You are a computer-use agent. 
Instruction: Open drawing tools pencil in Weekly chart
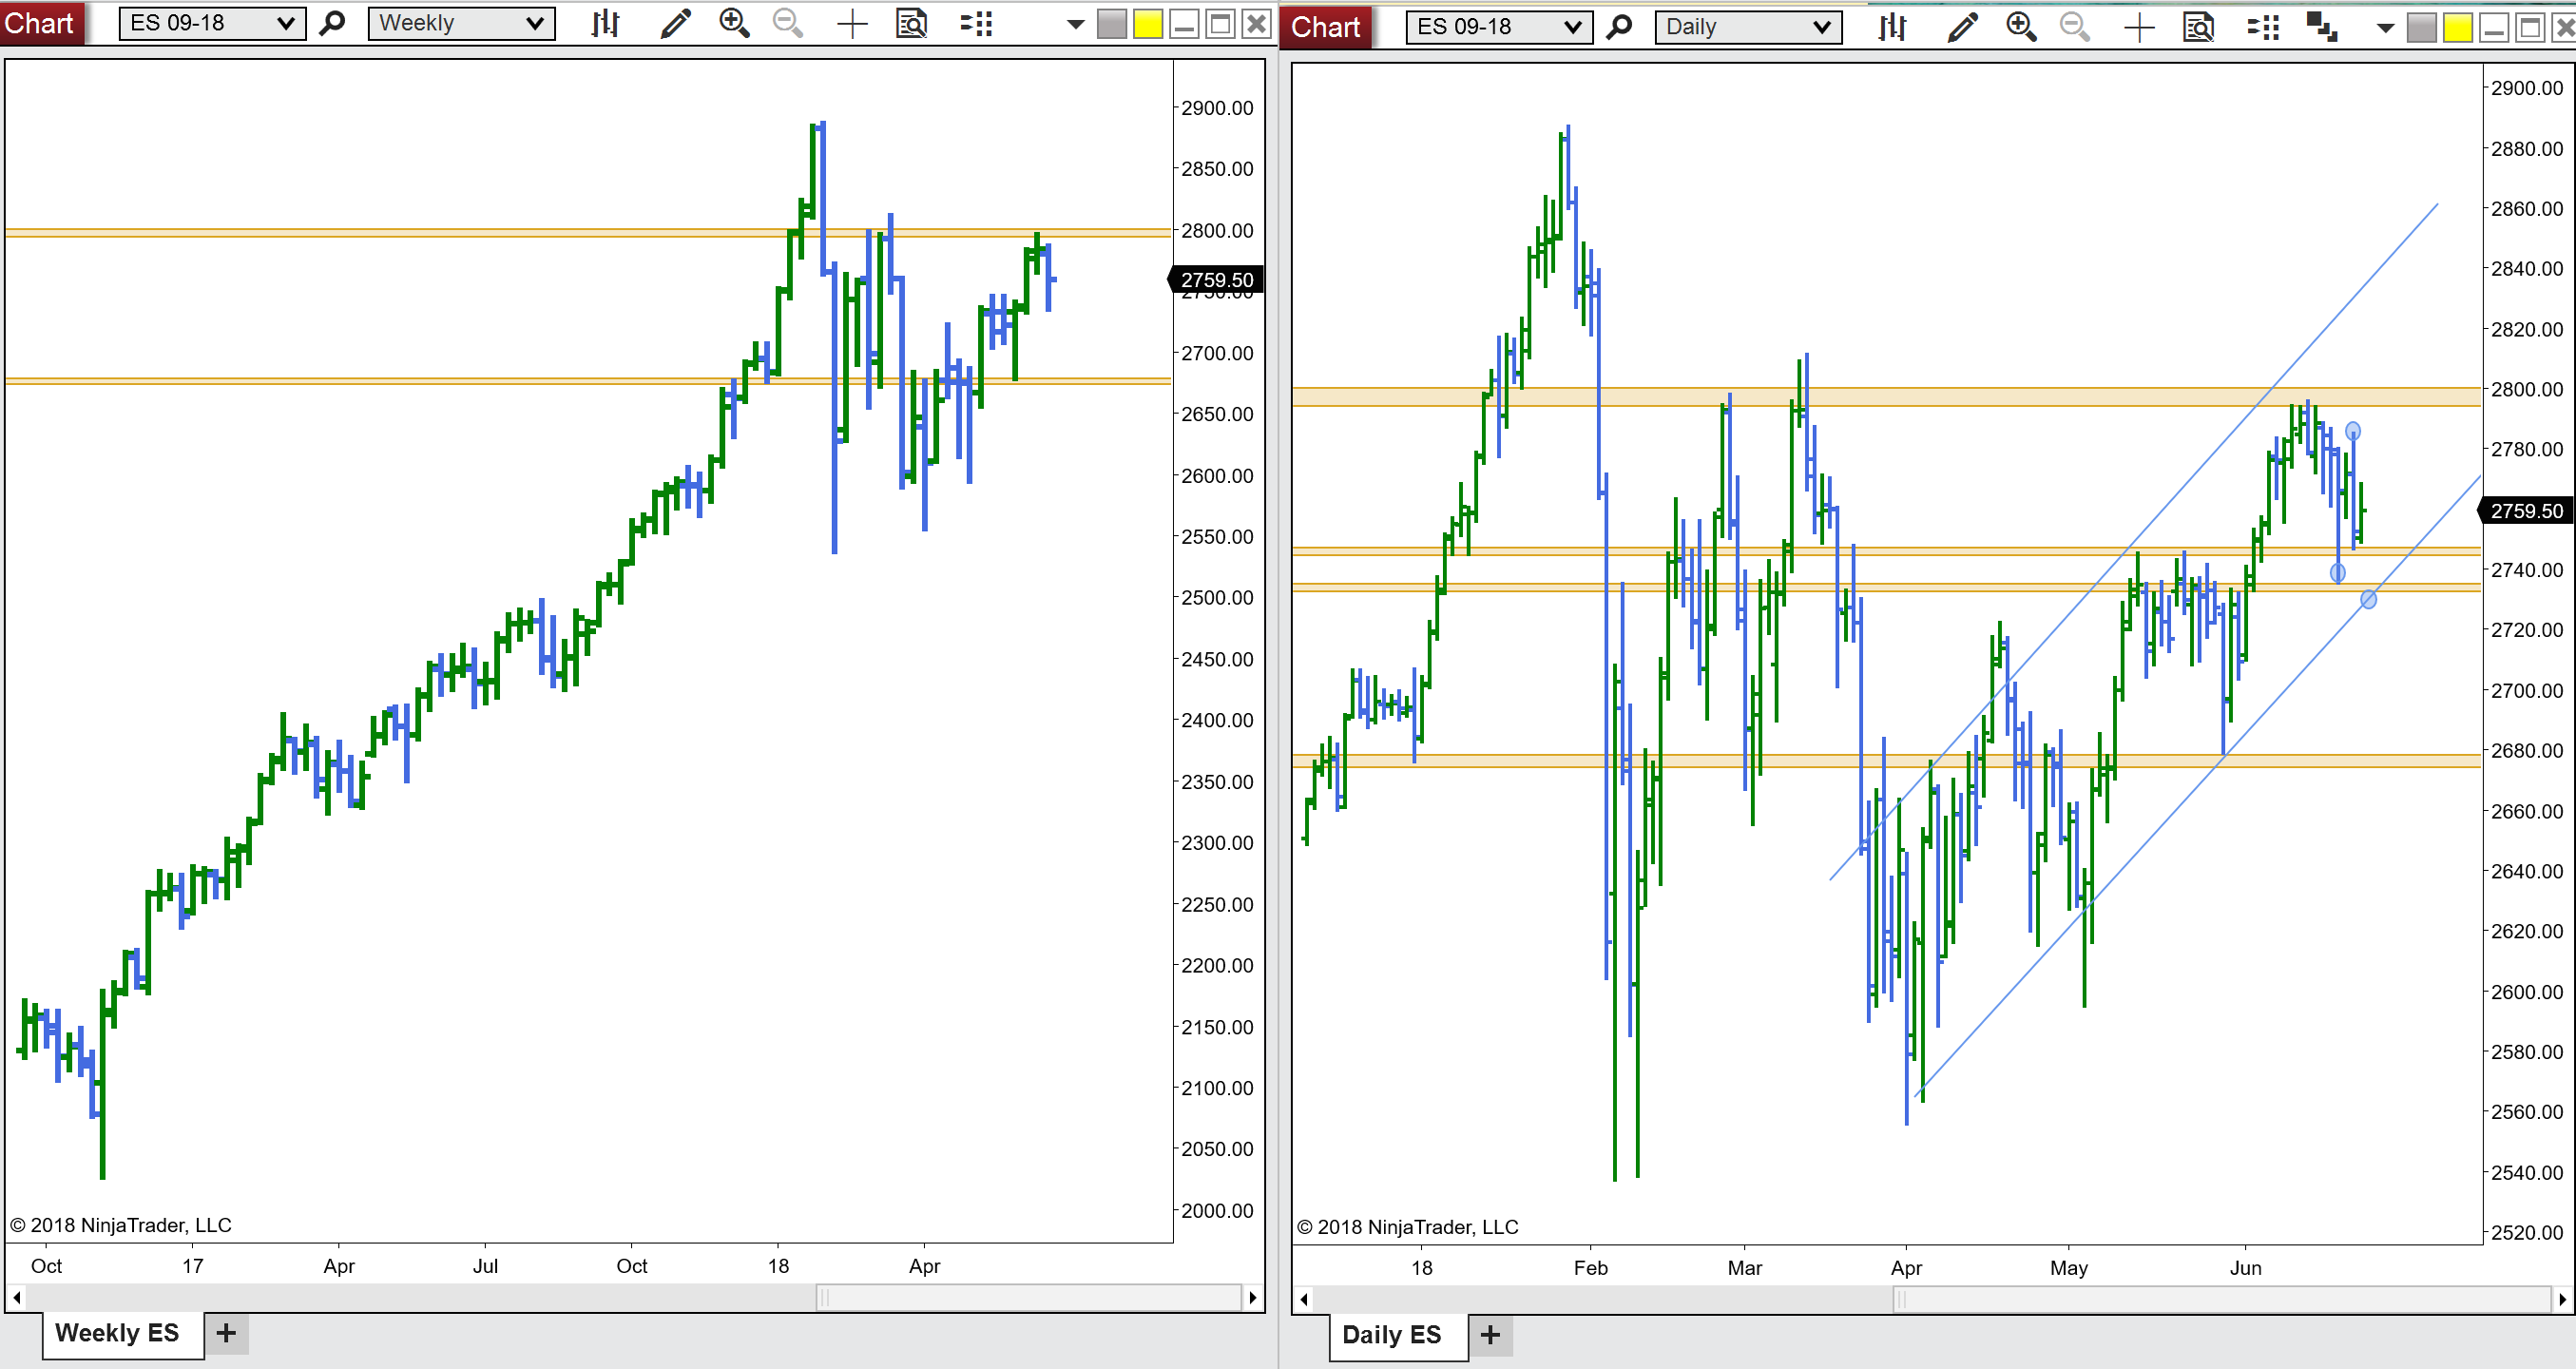[x=676, y=23]
